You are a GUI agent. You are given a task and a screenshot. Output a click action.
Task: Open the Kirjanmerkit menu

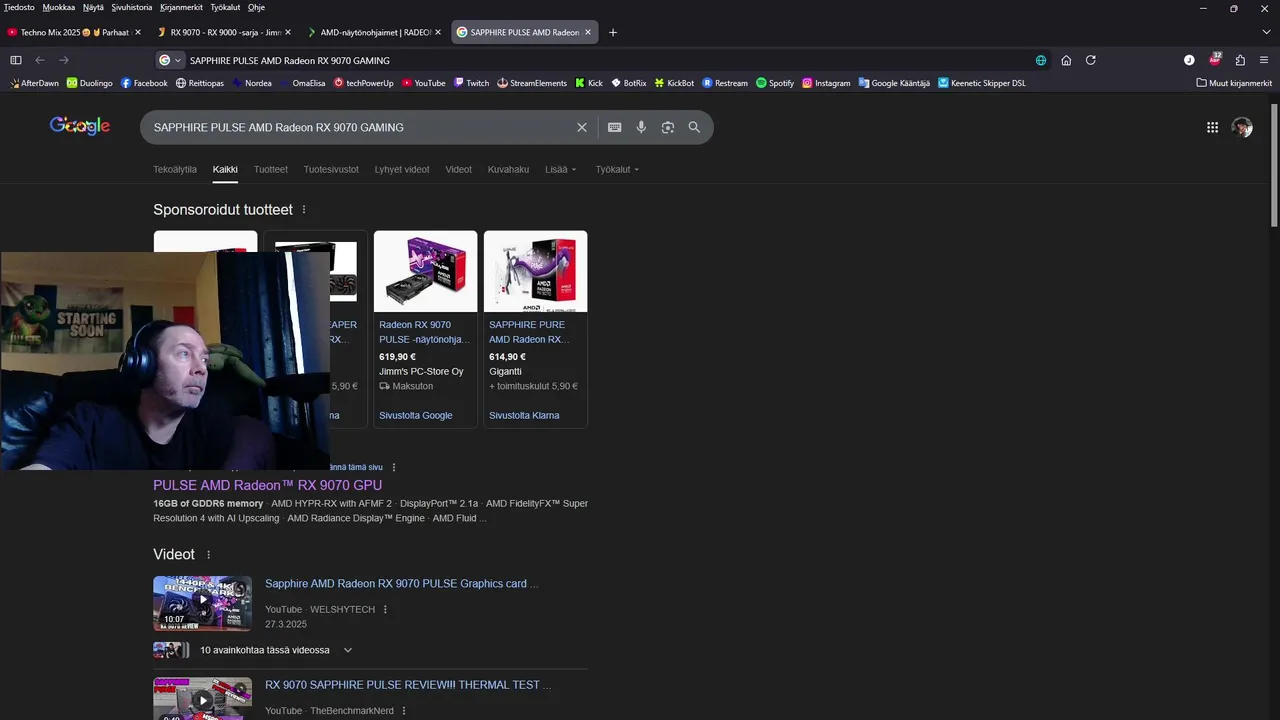click(x=181, y=7)
